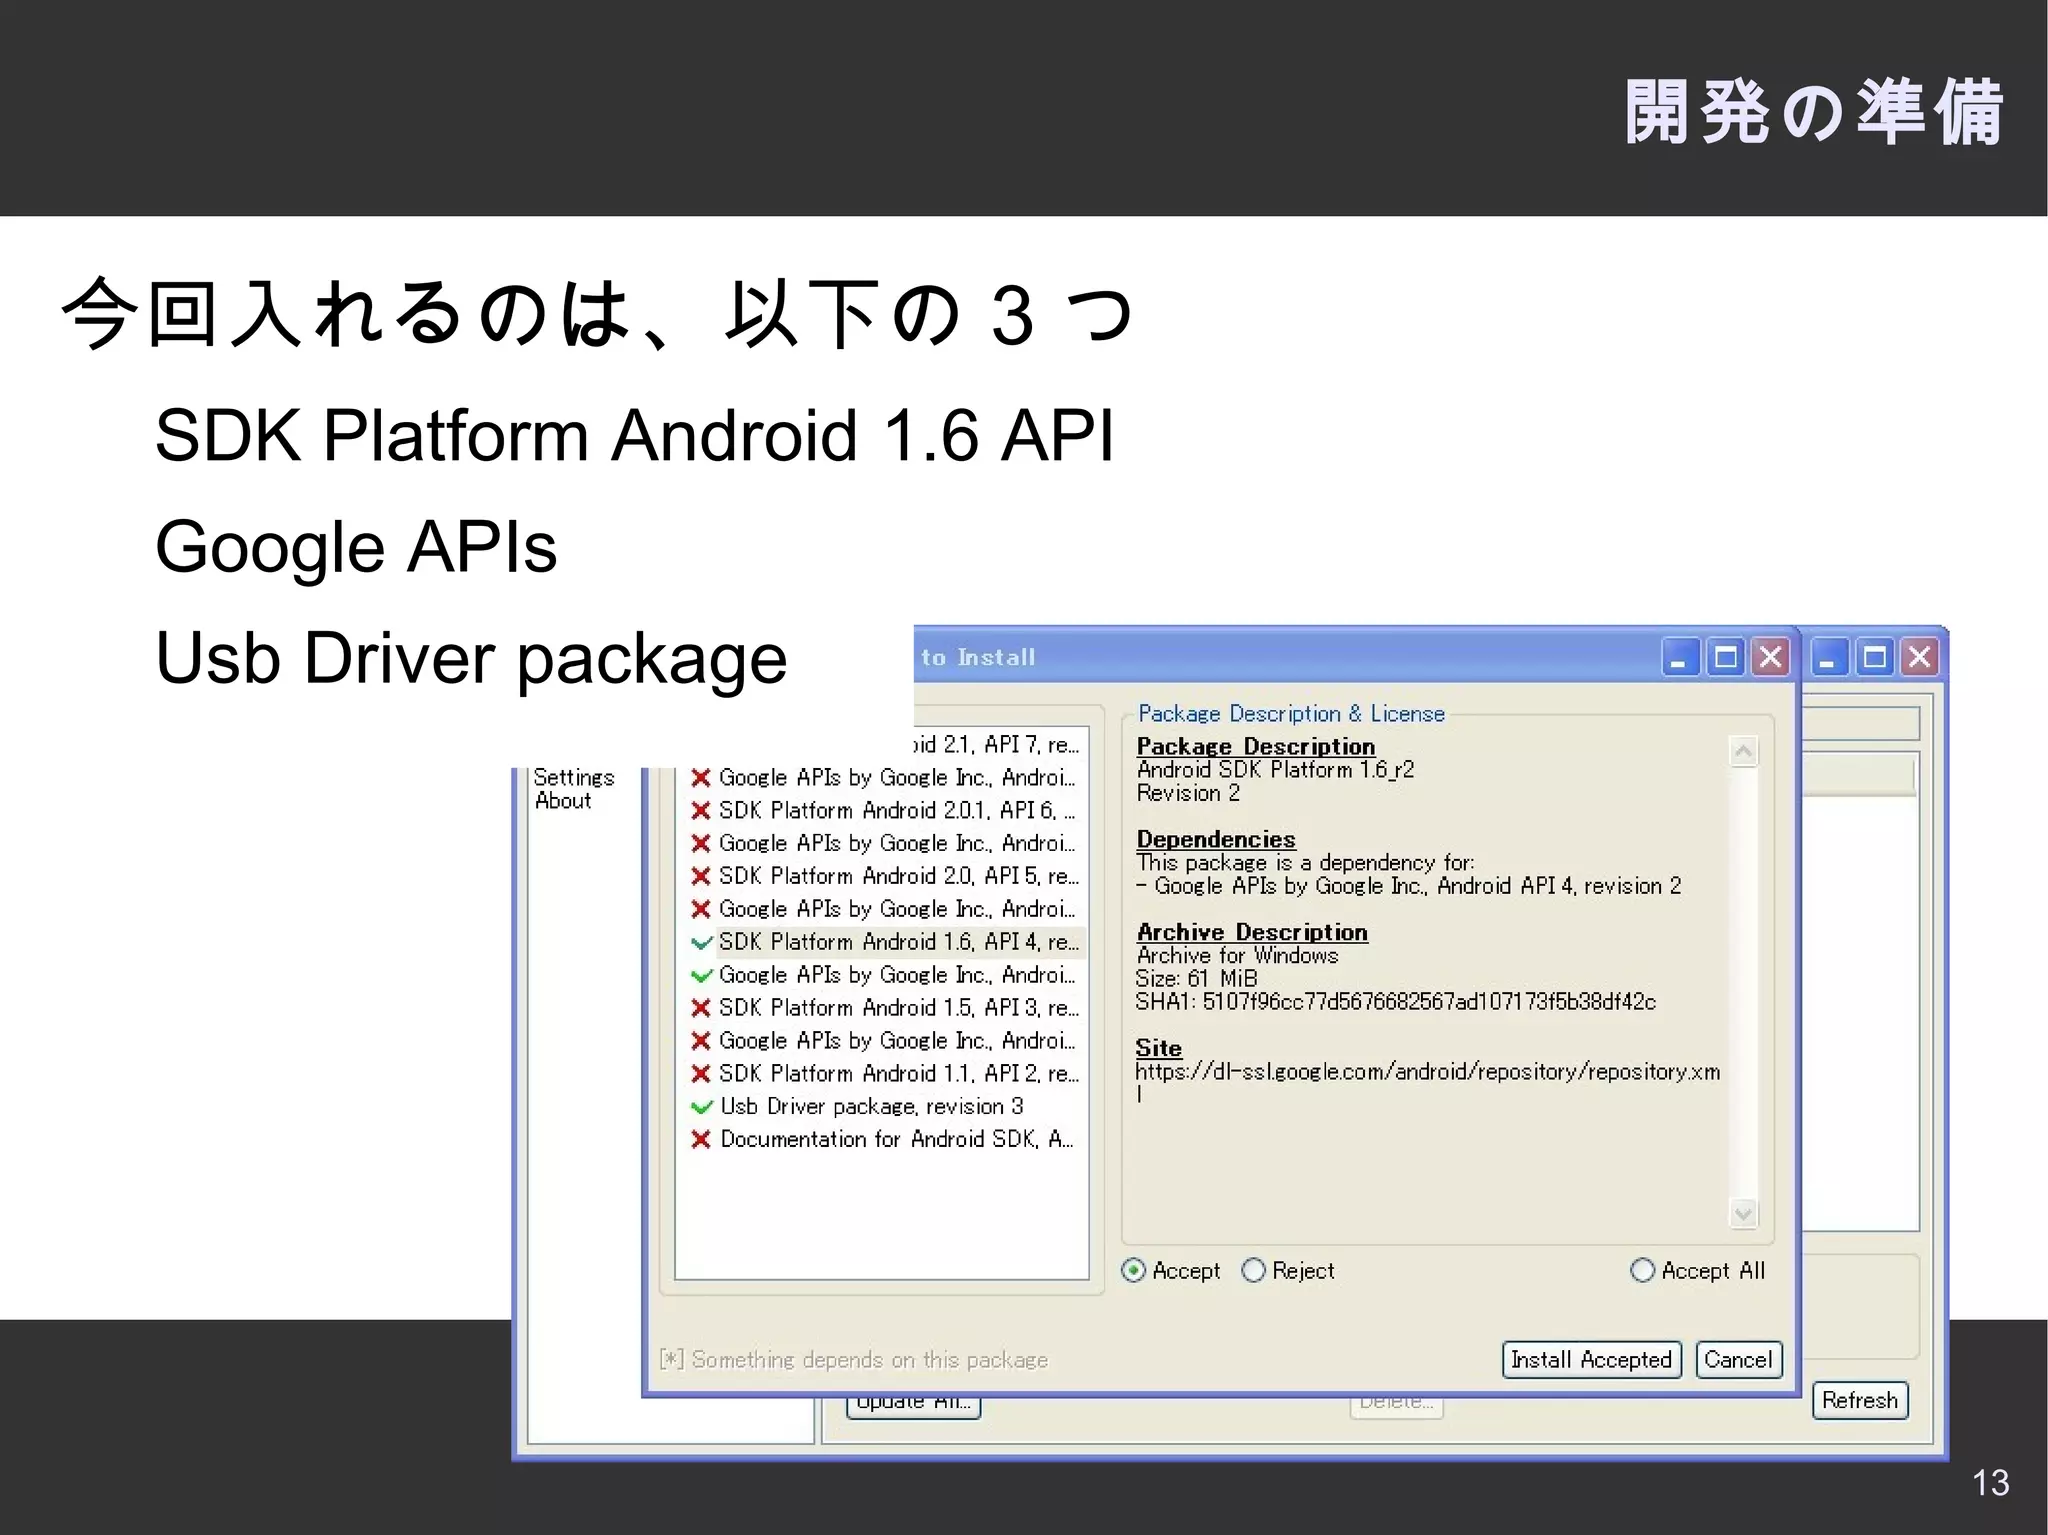Screen dimensions: 2048x1535
Task: Click red X beside SDK Platform Android 1.1
Action: (701, 1074)
